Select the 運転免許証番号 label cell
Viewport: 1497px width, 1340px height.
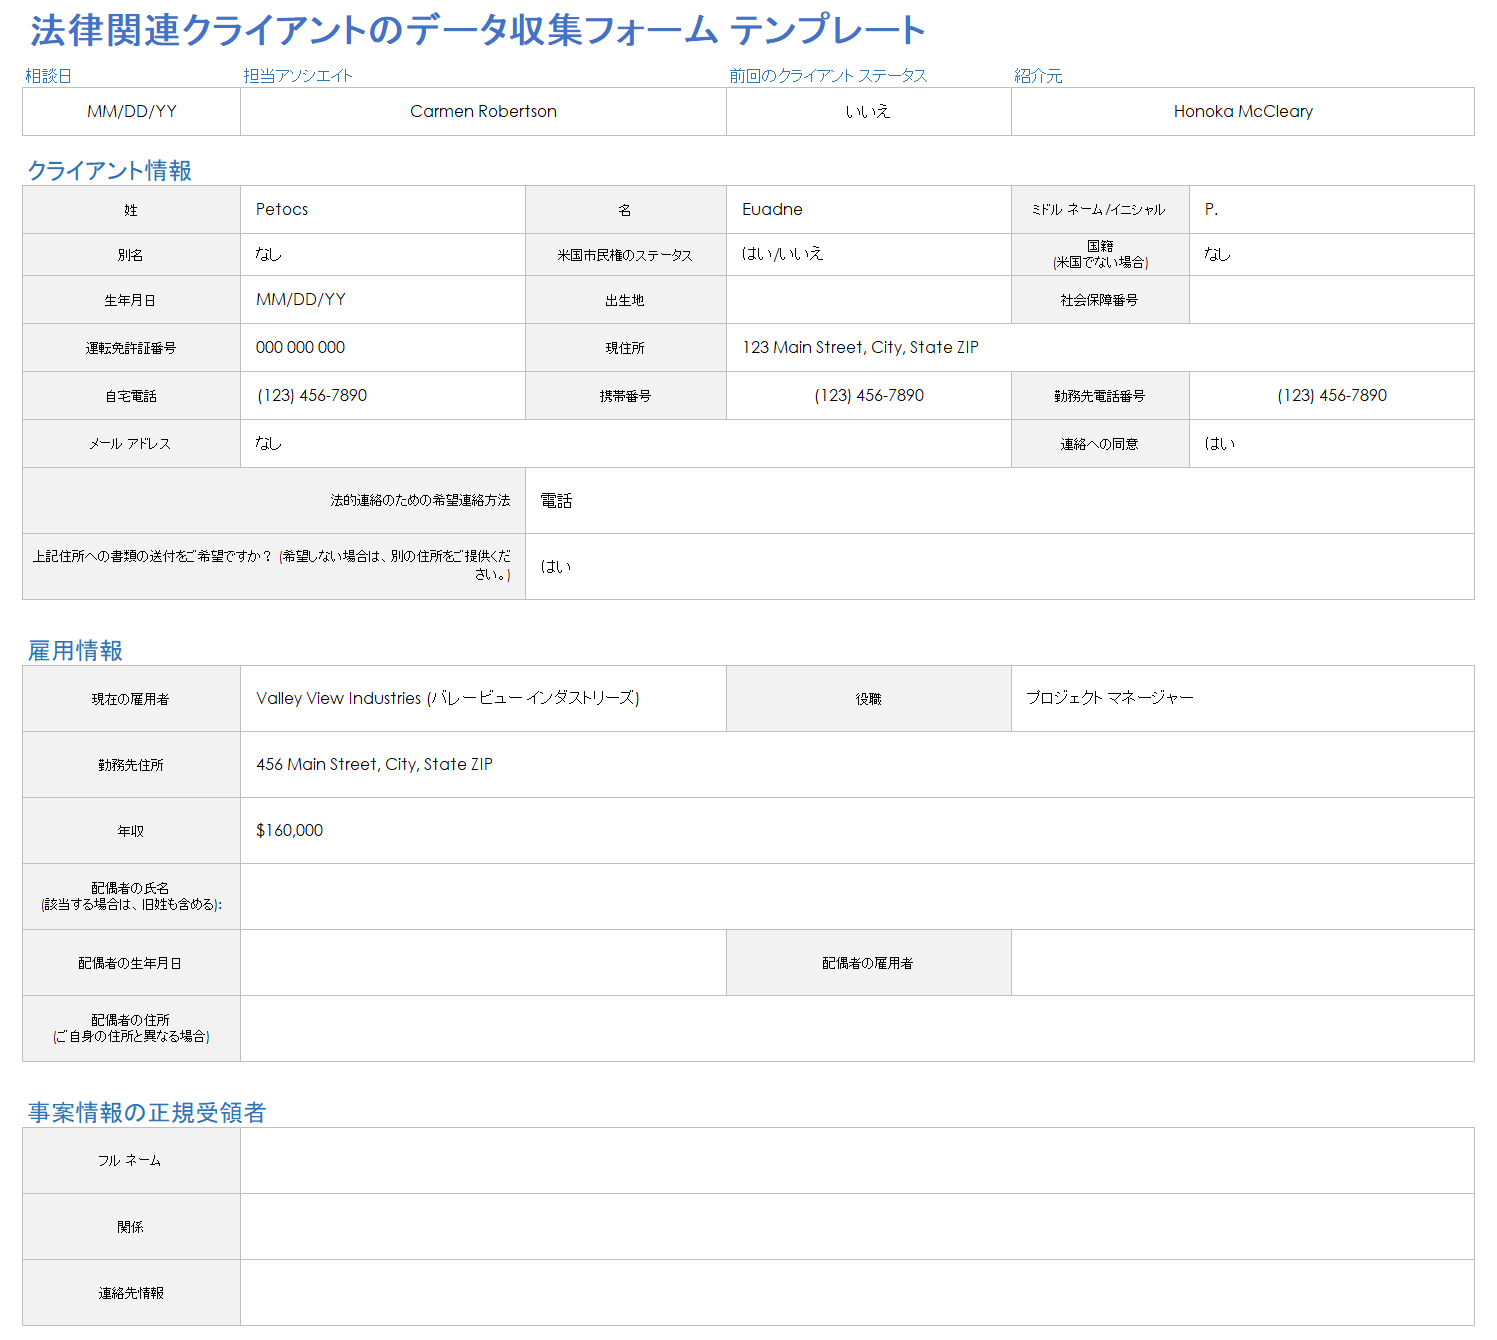(x=131, y=347)
